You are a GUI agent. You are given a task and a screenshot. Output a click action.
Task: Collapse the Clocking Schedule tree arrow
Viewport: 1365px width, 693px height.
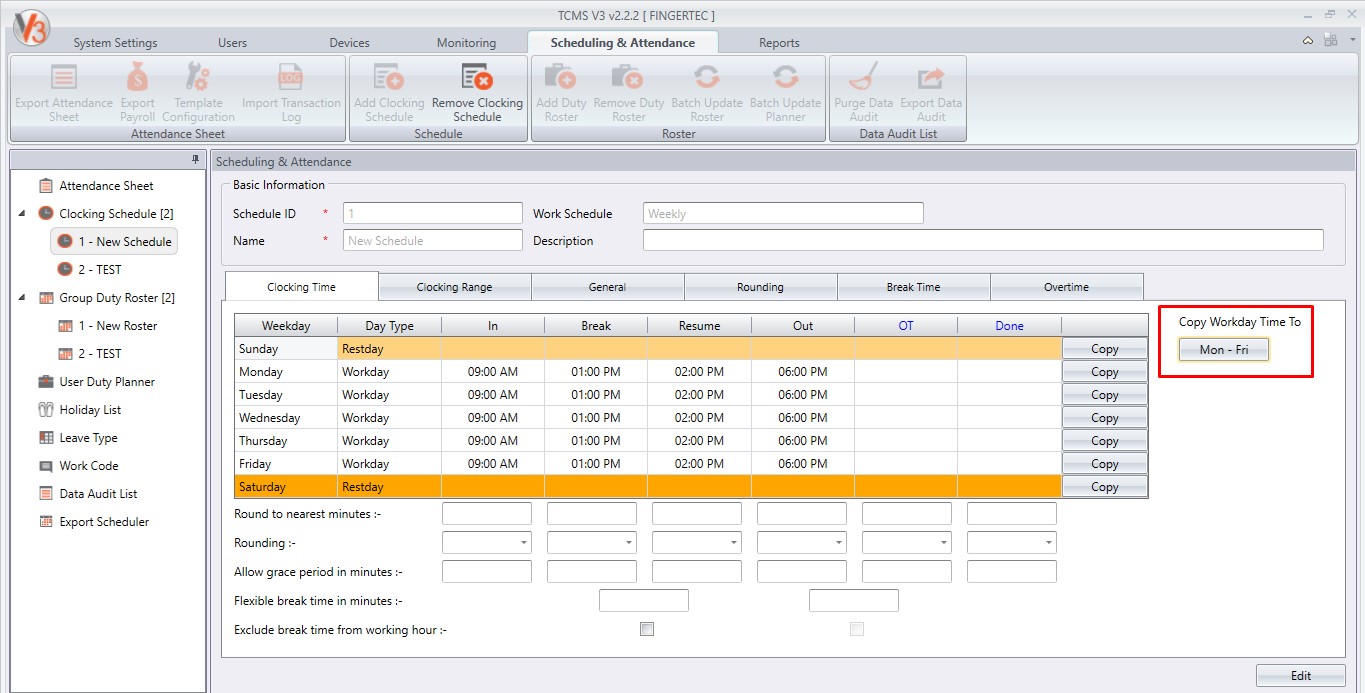click(22, 214)
